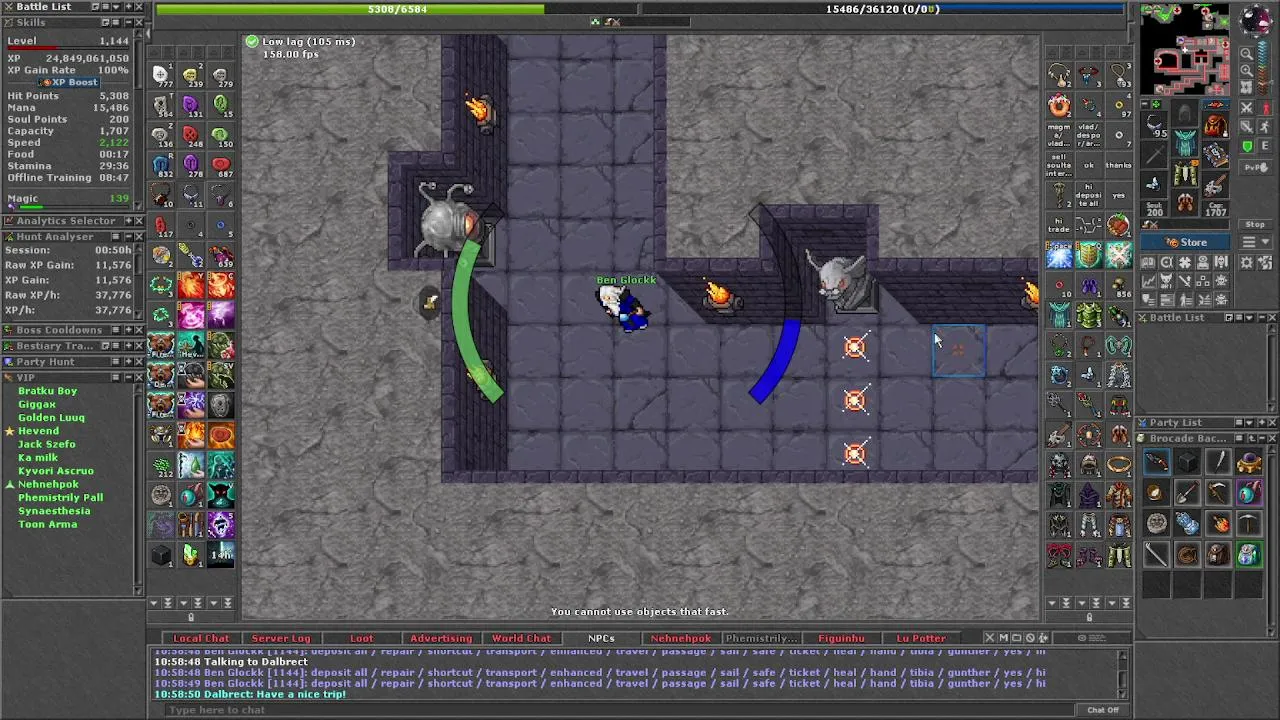Select the Loot chat tab
The width and height of the screenshot is (1280, 720).
click(361, 638)
